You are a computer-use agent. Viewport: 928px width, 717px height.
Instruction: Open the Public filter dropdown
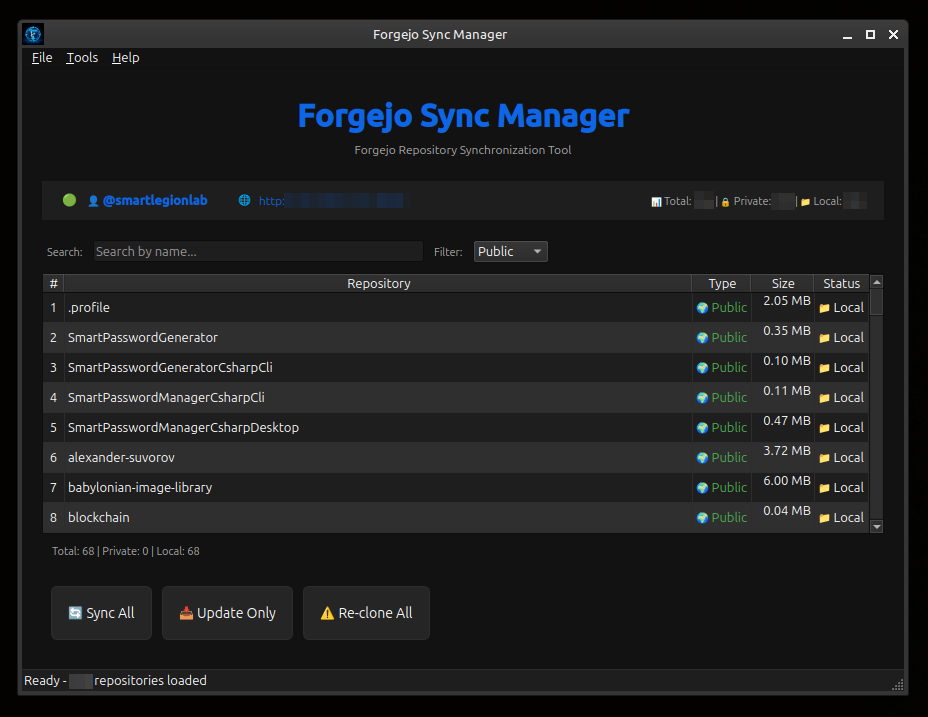coord(510,252)
